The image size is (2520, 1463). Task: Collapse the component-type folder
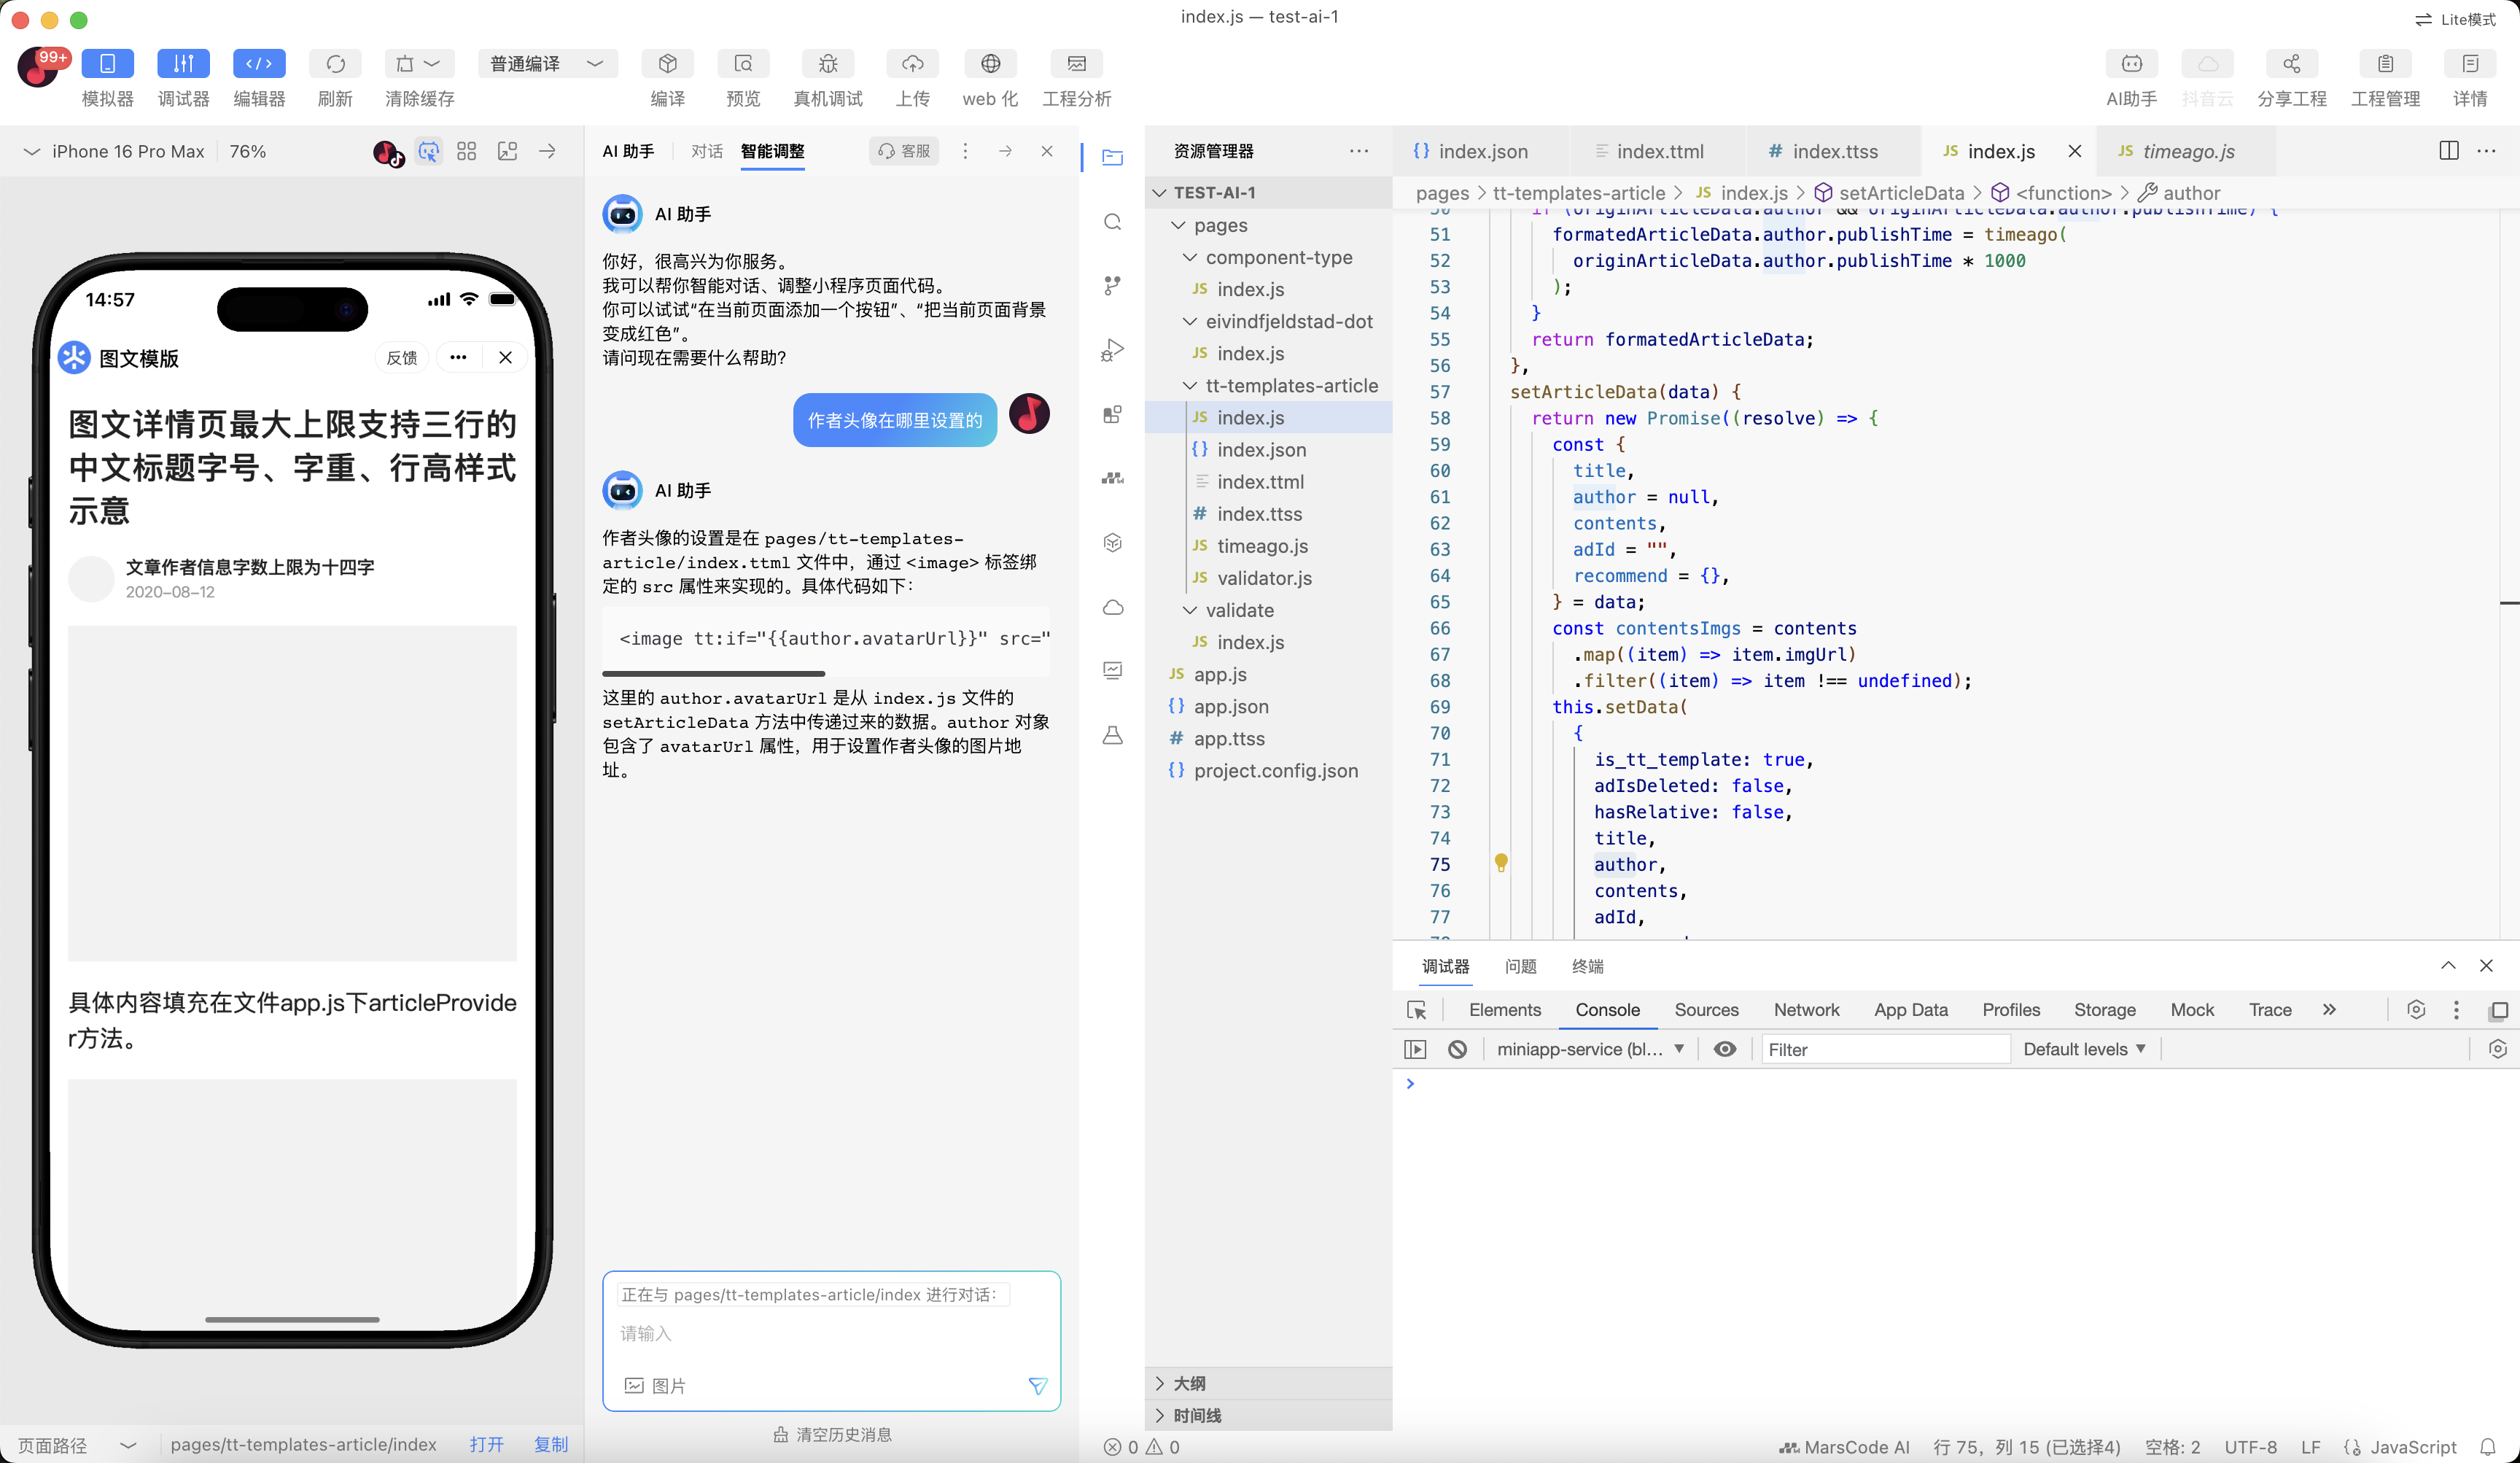click(x=1269, y=257)
